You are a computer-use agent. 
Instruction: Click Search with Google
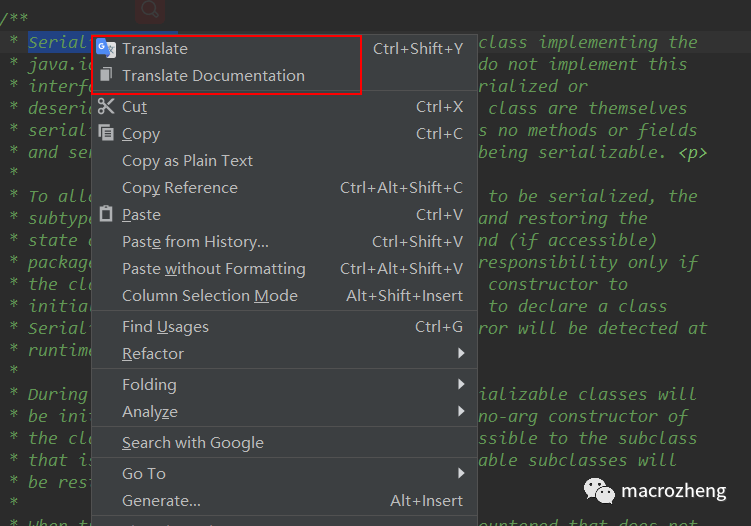pos(192,443)
